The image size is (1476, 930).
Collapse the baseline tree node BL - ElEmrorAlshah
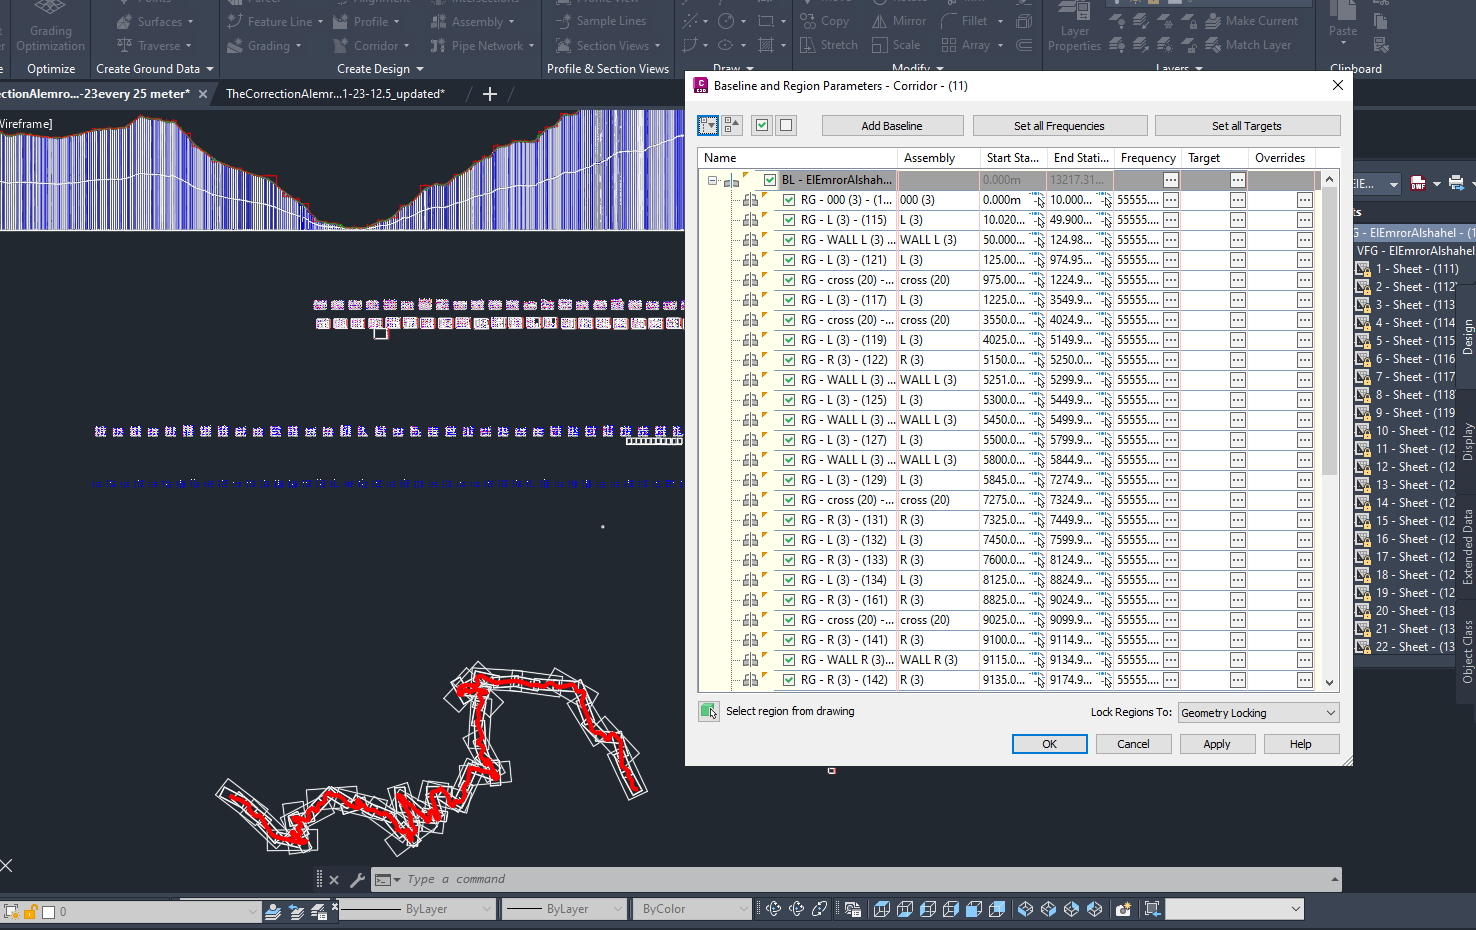click(x=712, y=181)
